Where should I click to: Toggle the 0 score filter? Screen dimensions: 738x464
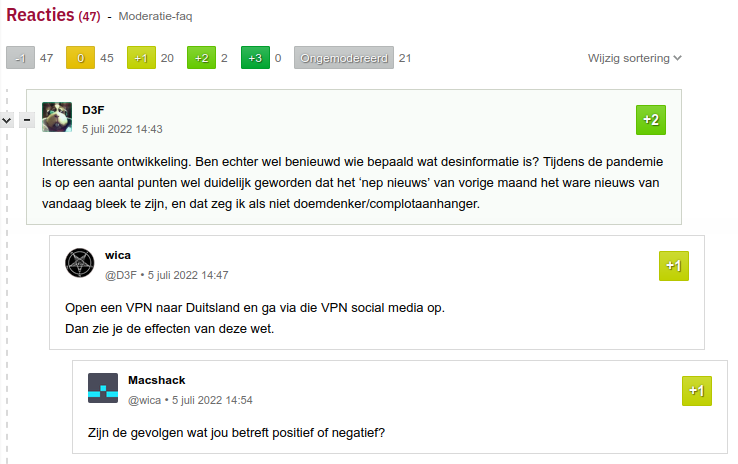80,58
